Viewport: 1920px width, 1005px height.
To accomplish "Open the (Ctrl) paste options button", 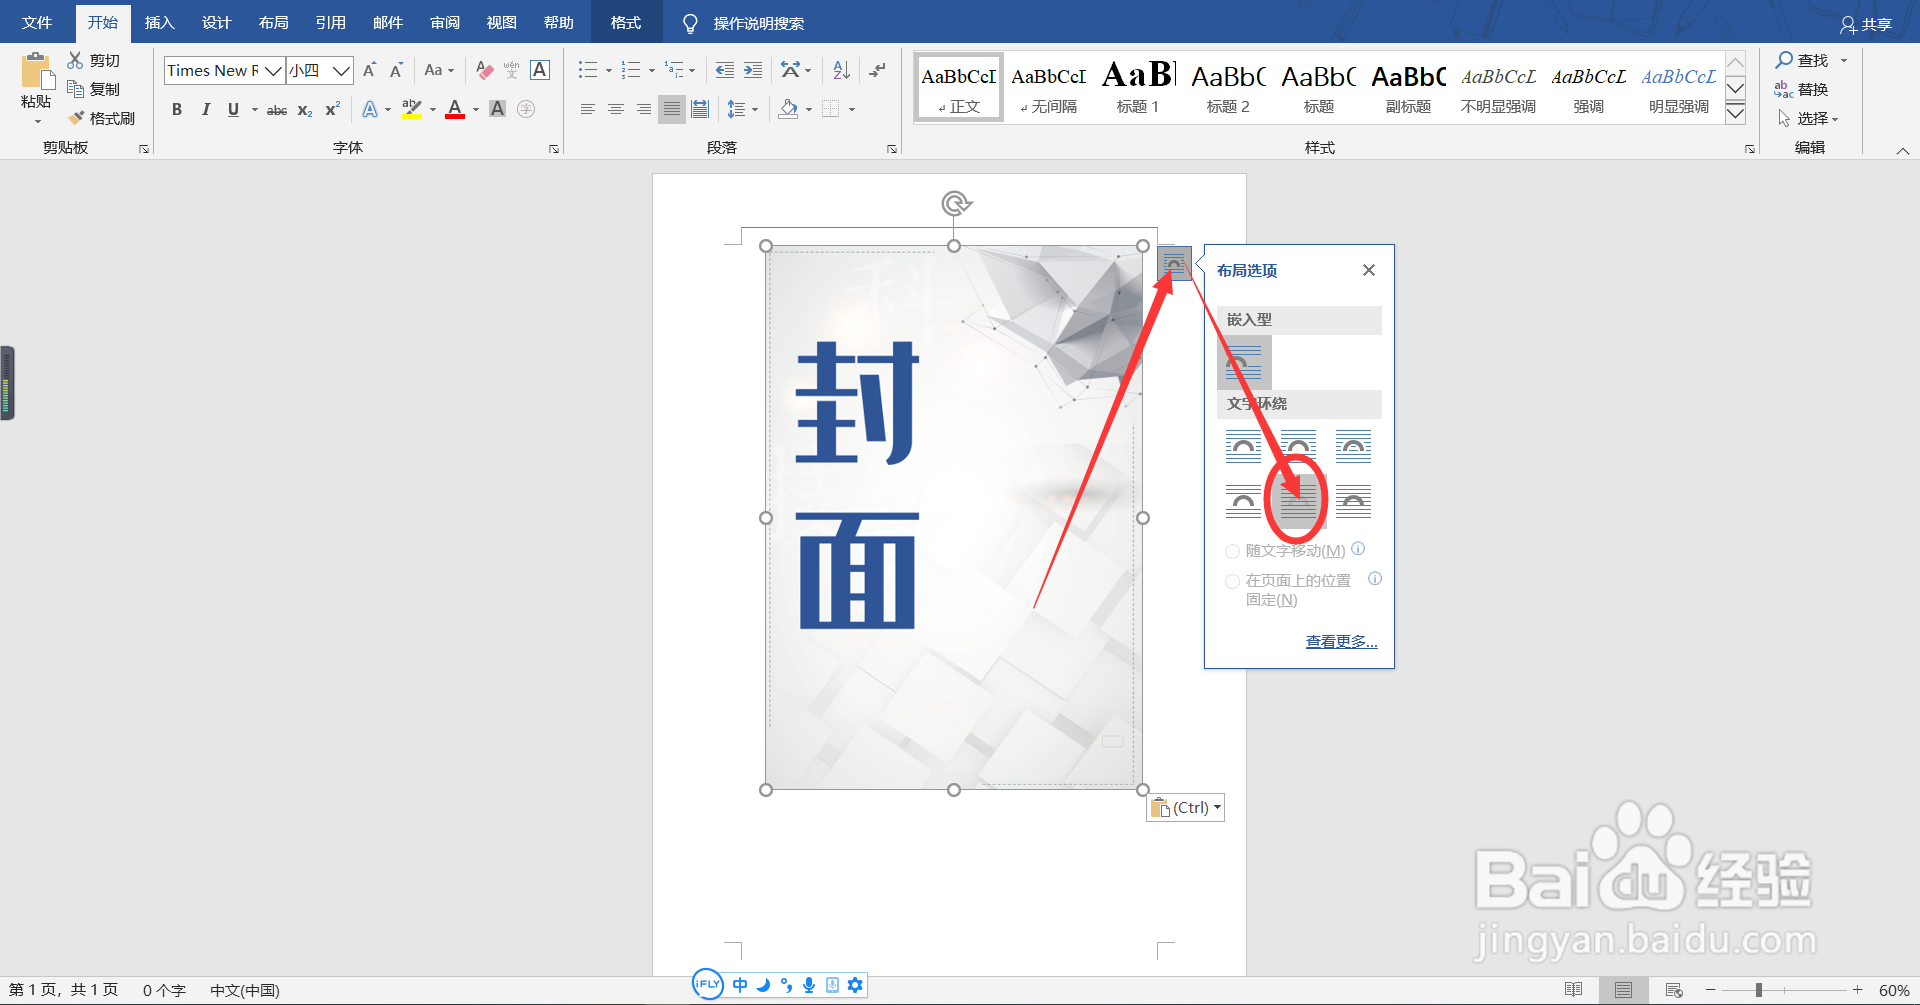I will (x=1185, y=807).
